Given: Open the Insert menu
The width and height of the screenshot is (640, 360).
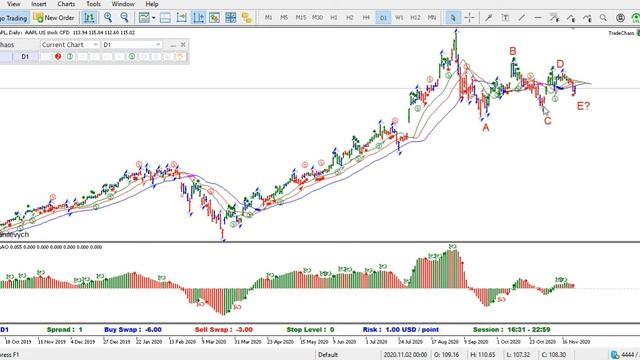Looking at the screenshot, I should point(39,4).
